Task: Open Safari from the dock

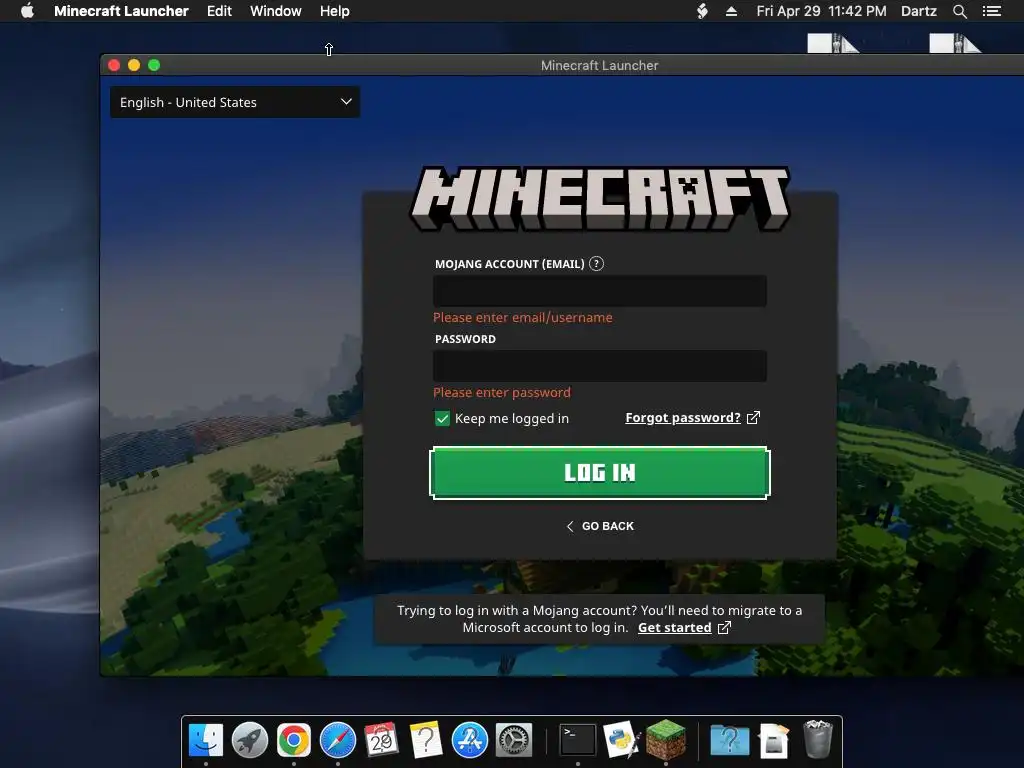Action: pos(338,740)
